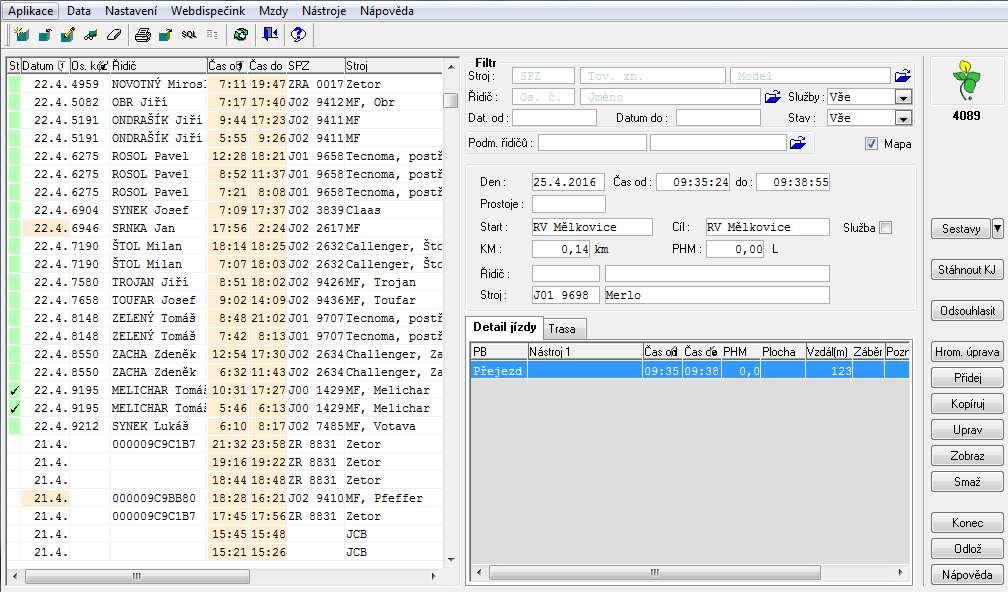This screenshot has width=1008, height=592.
Task: Select the Detail jízdy tab
Action: click(x=505, y=327)
